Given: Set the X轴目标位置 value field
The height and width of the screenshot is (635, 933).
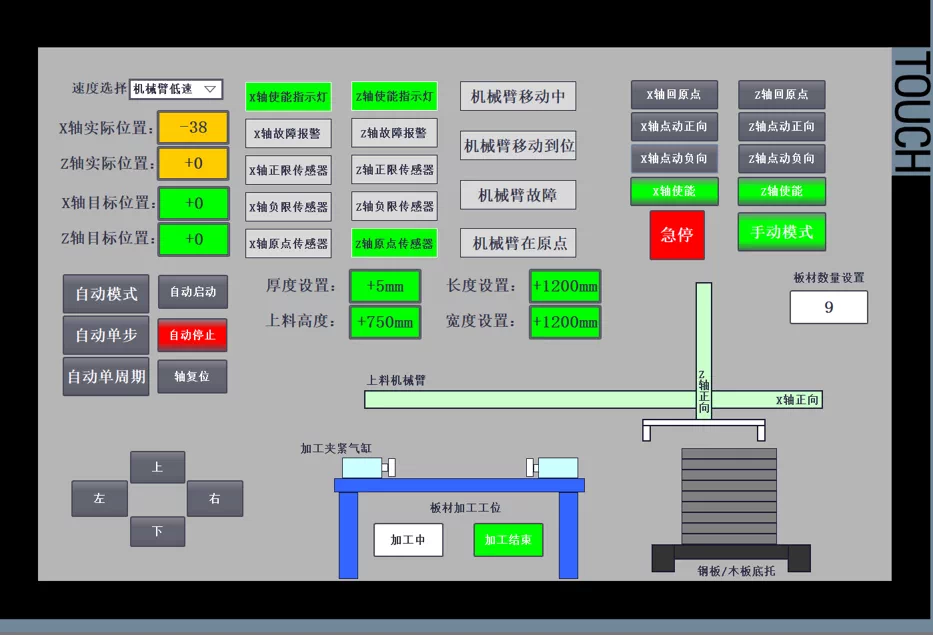Looking at the screenshot, I should 193,203.
